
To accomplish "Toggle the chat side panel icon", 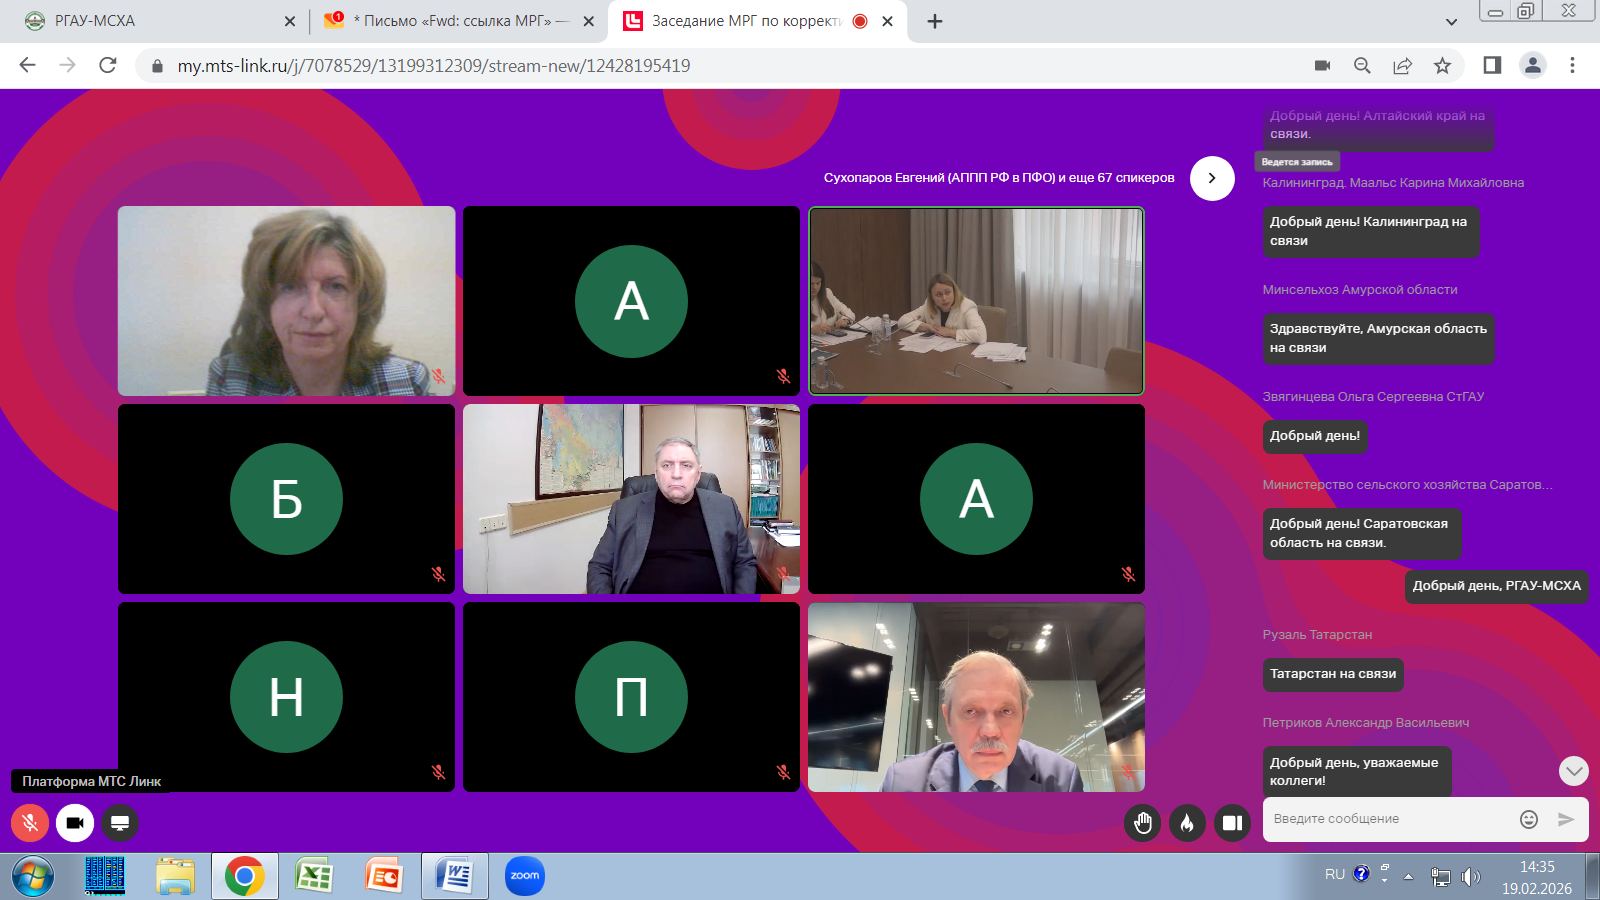I will coord(1232,823).
